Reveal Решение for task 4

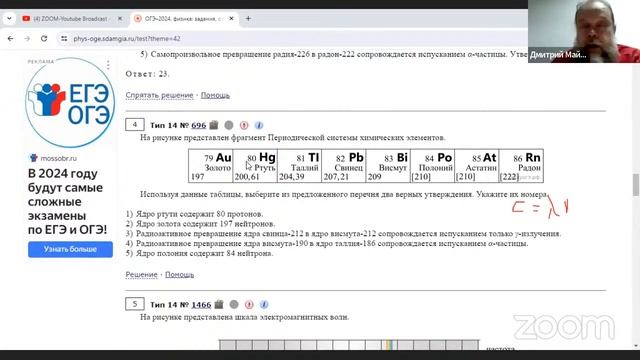pyautogui.click(x=141, y=275)
